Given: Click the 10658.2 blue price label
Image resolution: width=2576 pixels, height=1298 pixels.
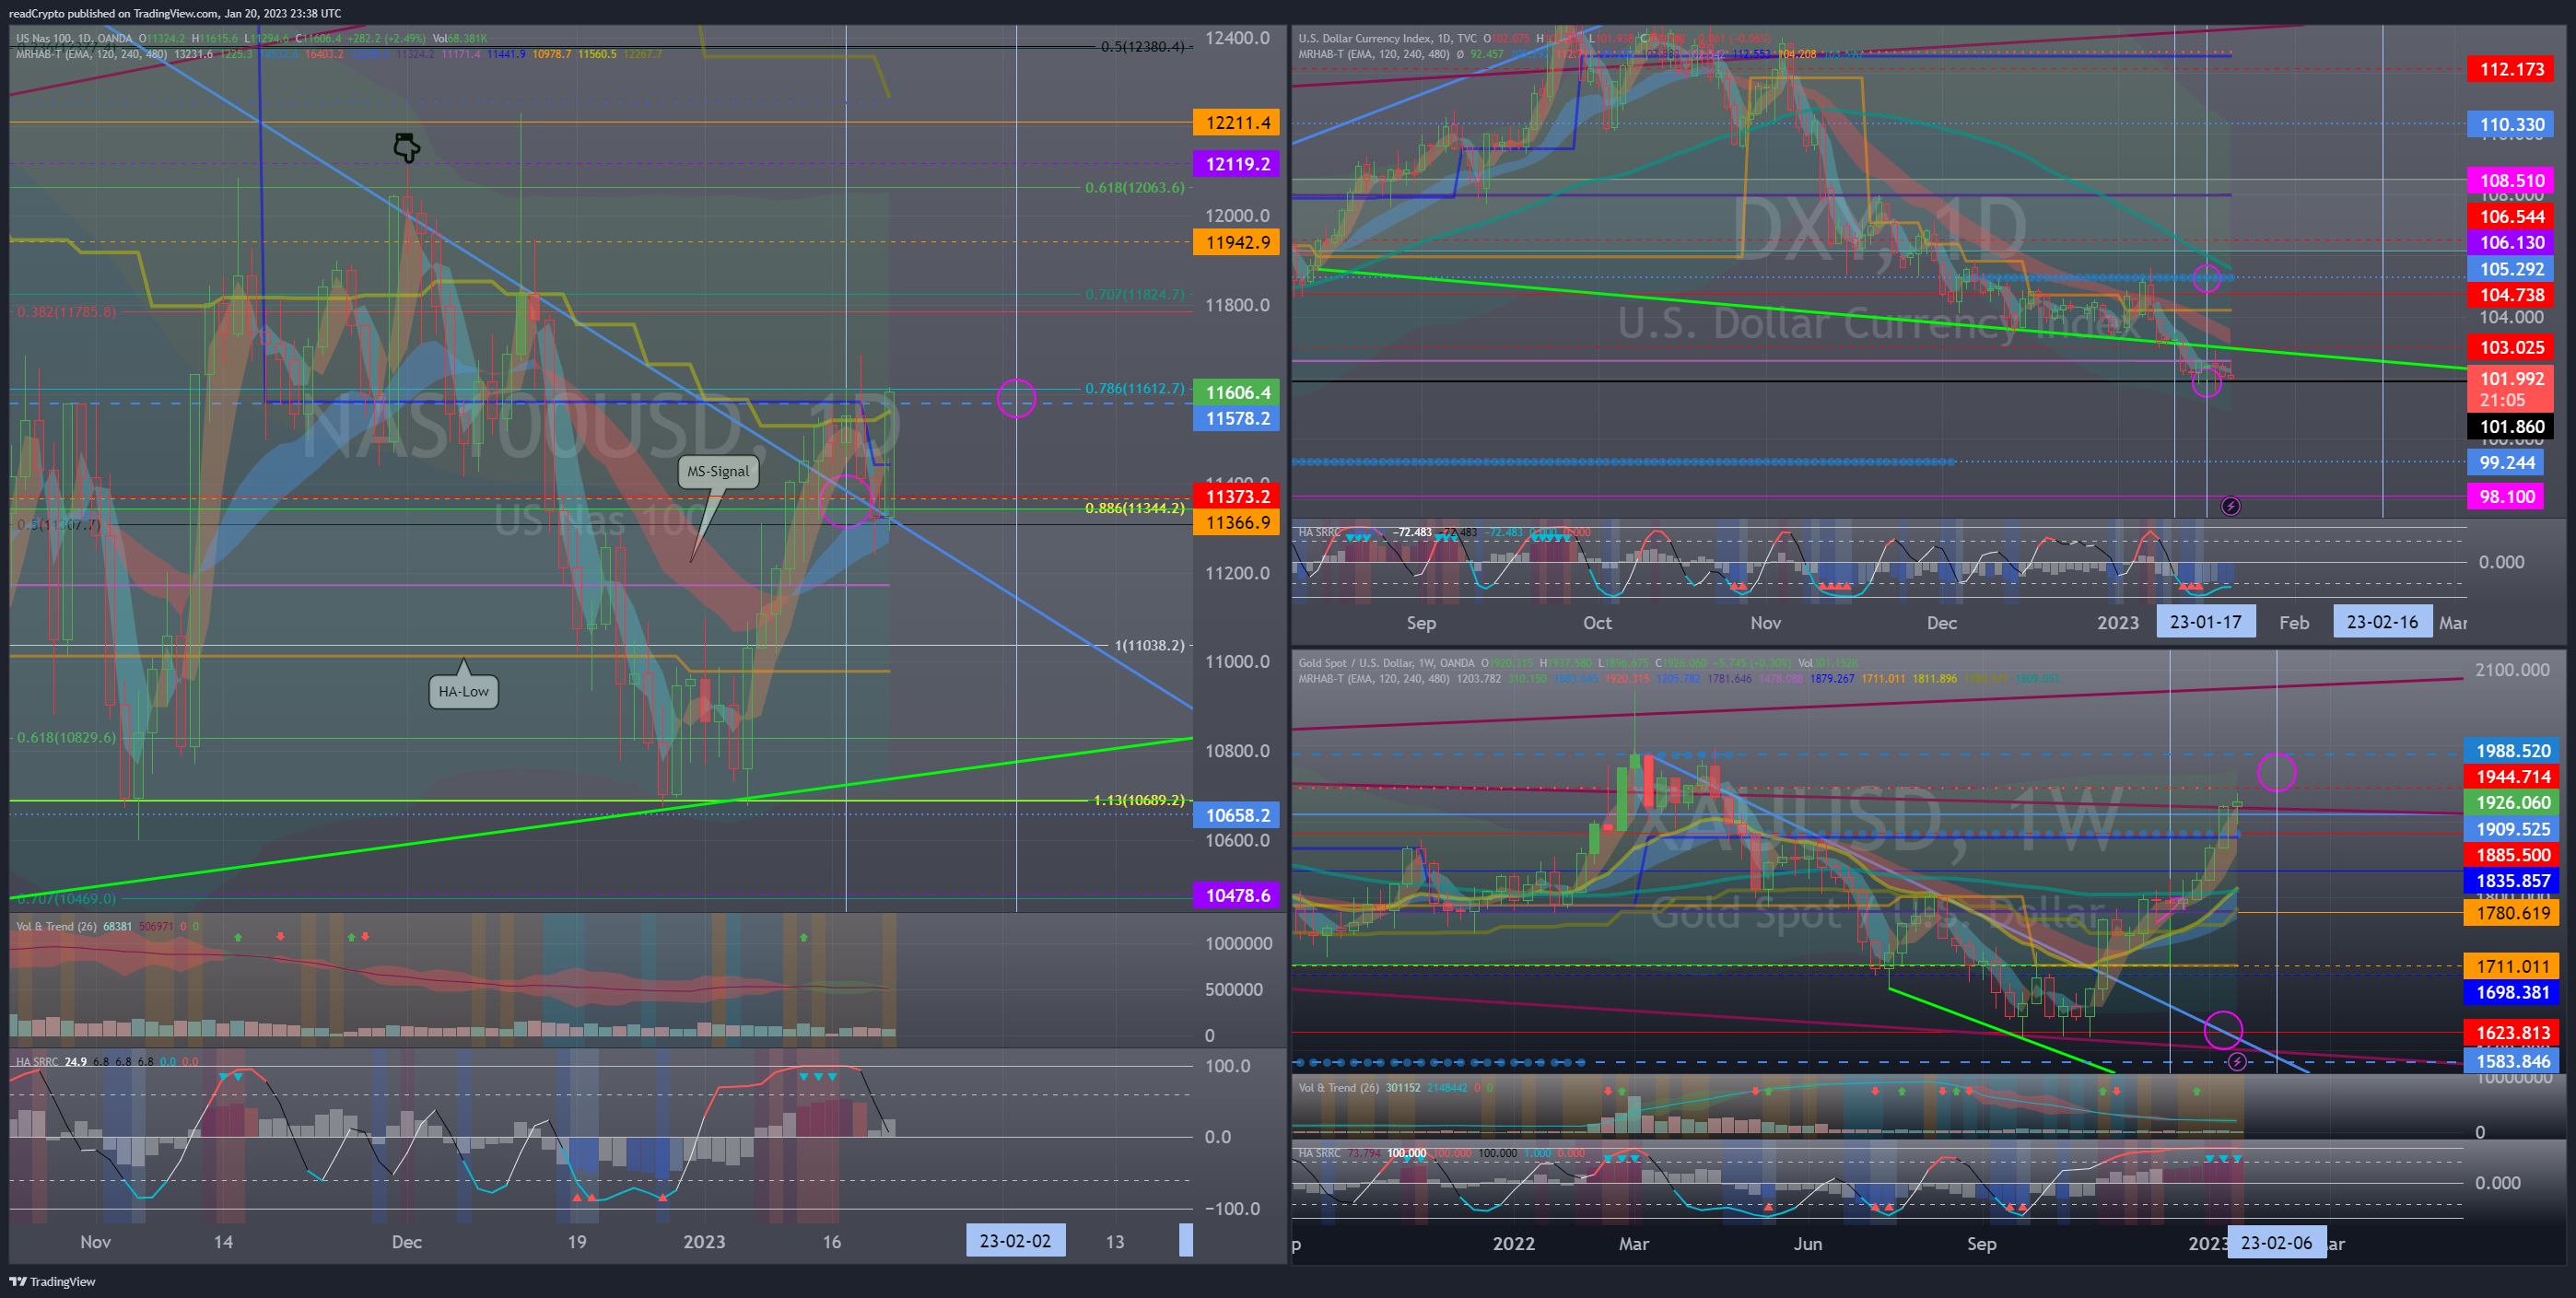Looking at the screenshot, I should coord(1236,815).
